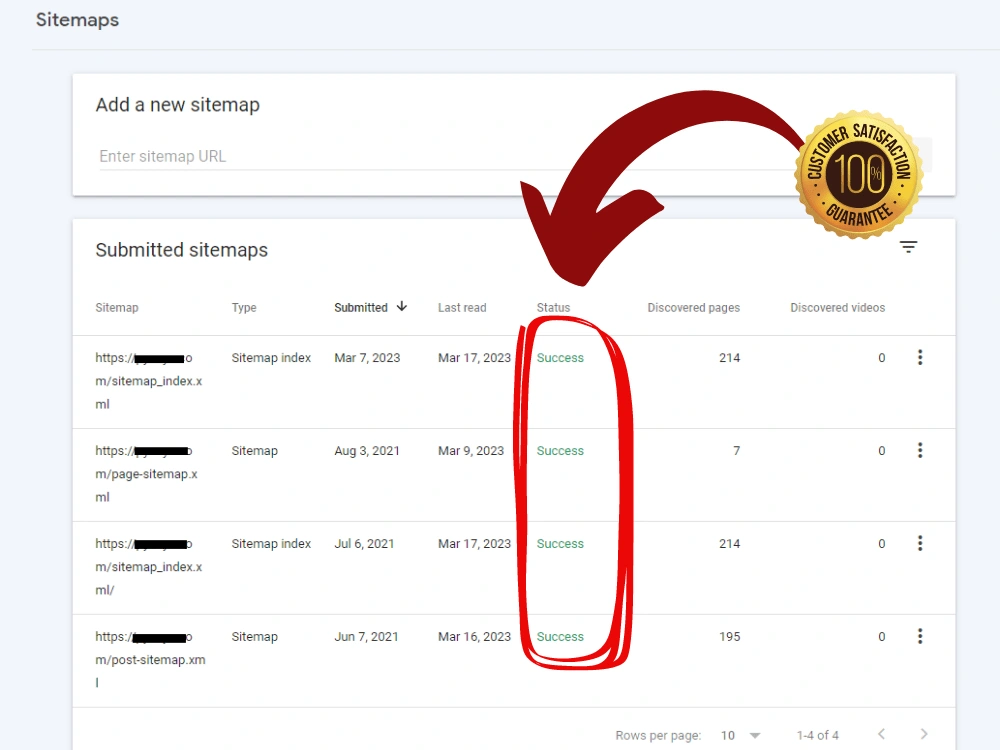Click Success status for page-sitemap row
Image resolution: width=1000 pixels, height=750 pixels.
click(x=560, y=451)
